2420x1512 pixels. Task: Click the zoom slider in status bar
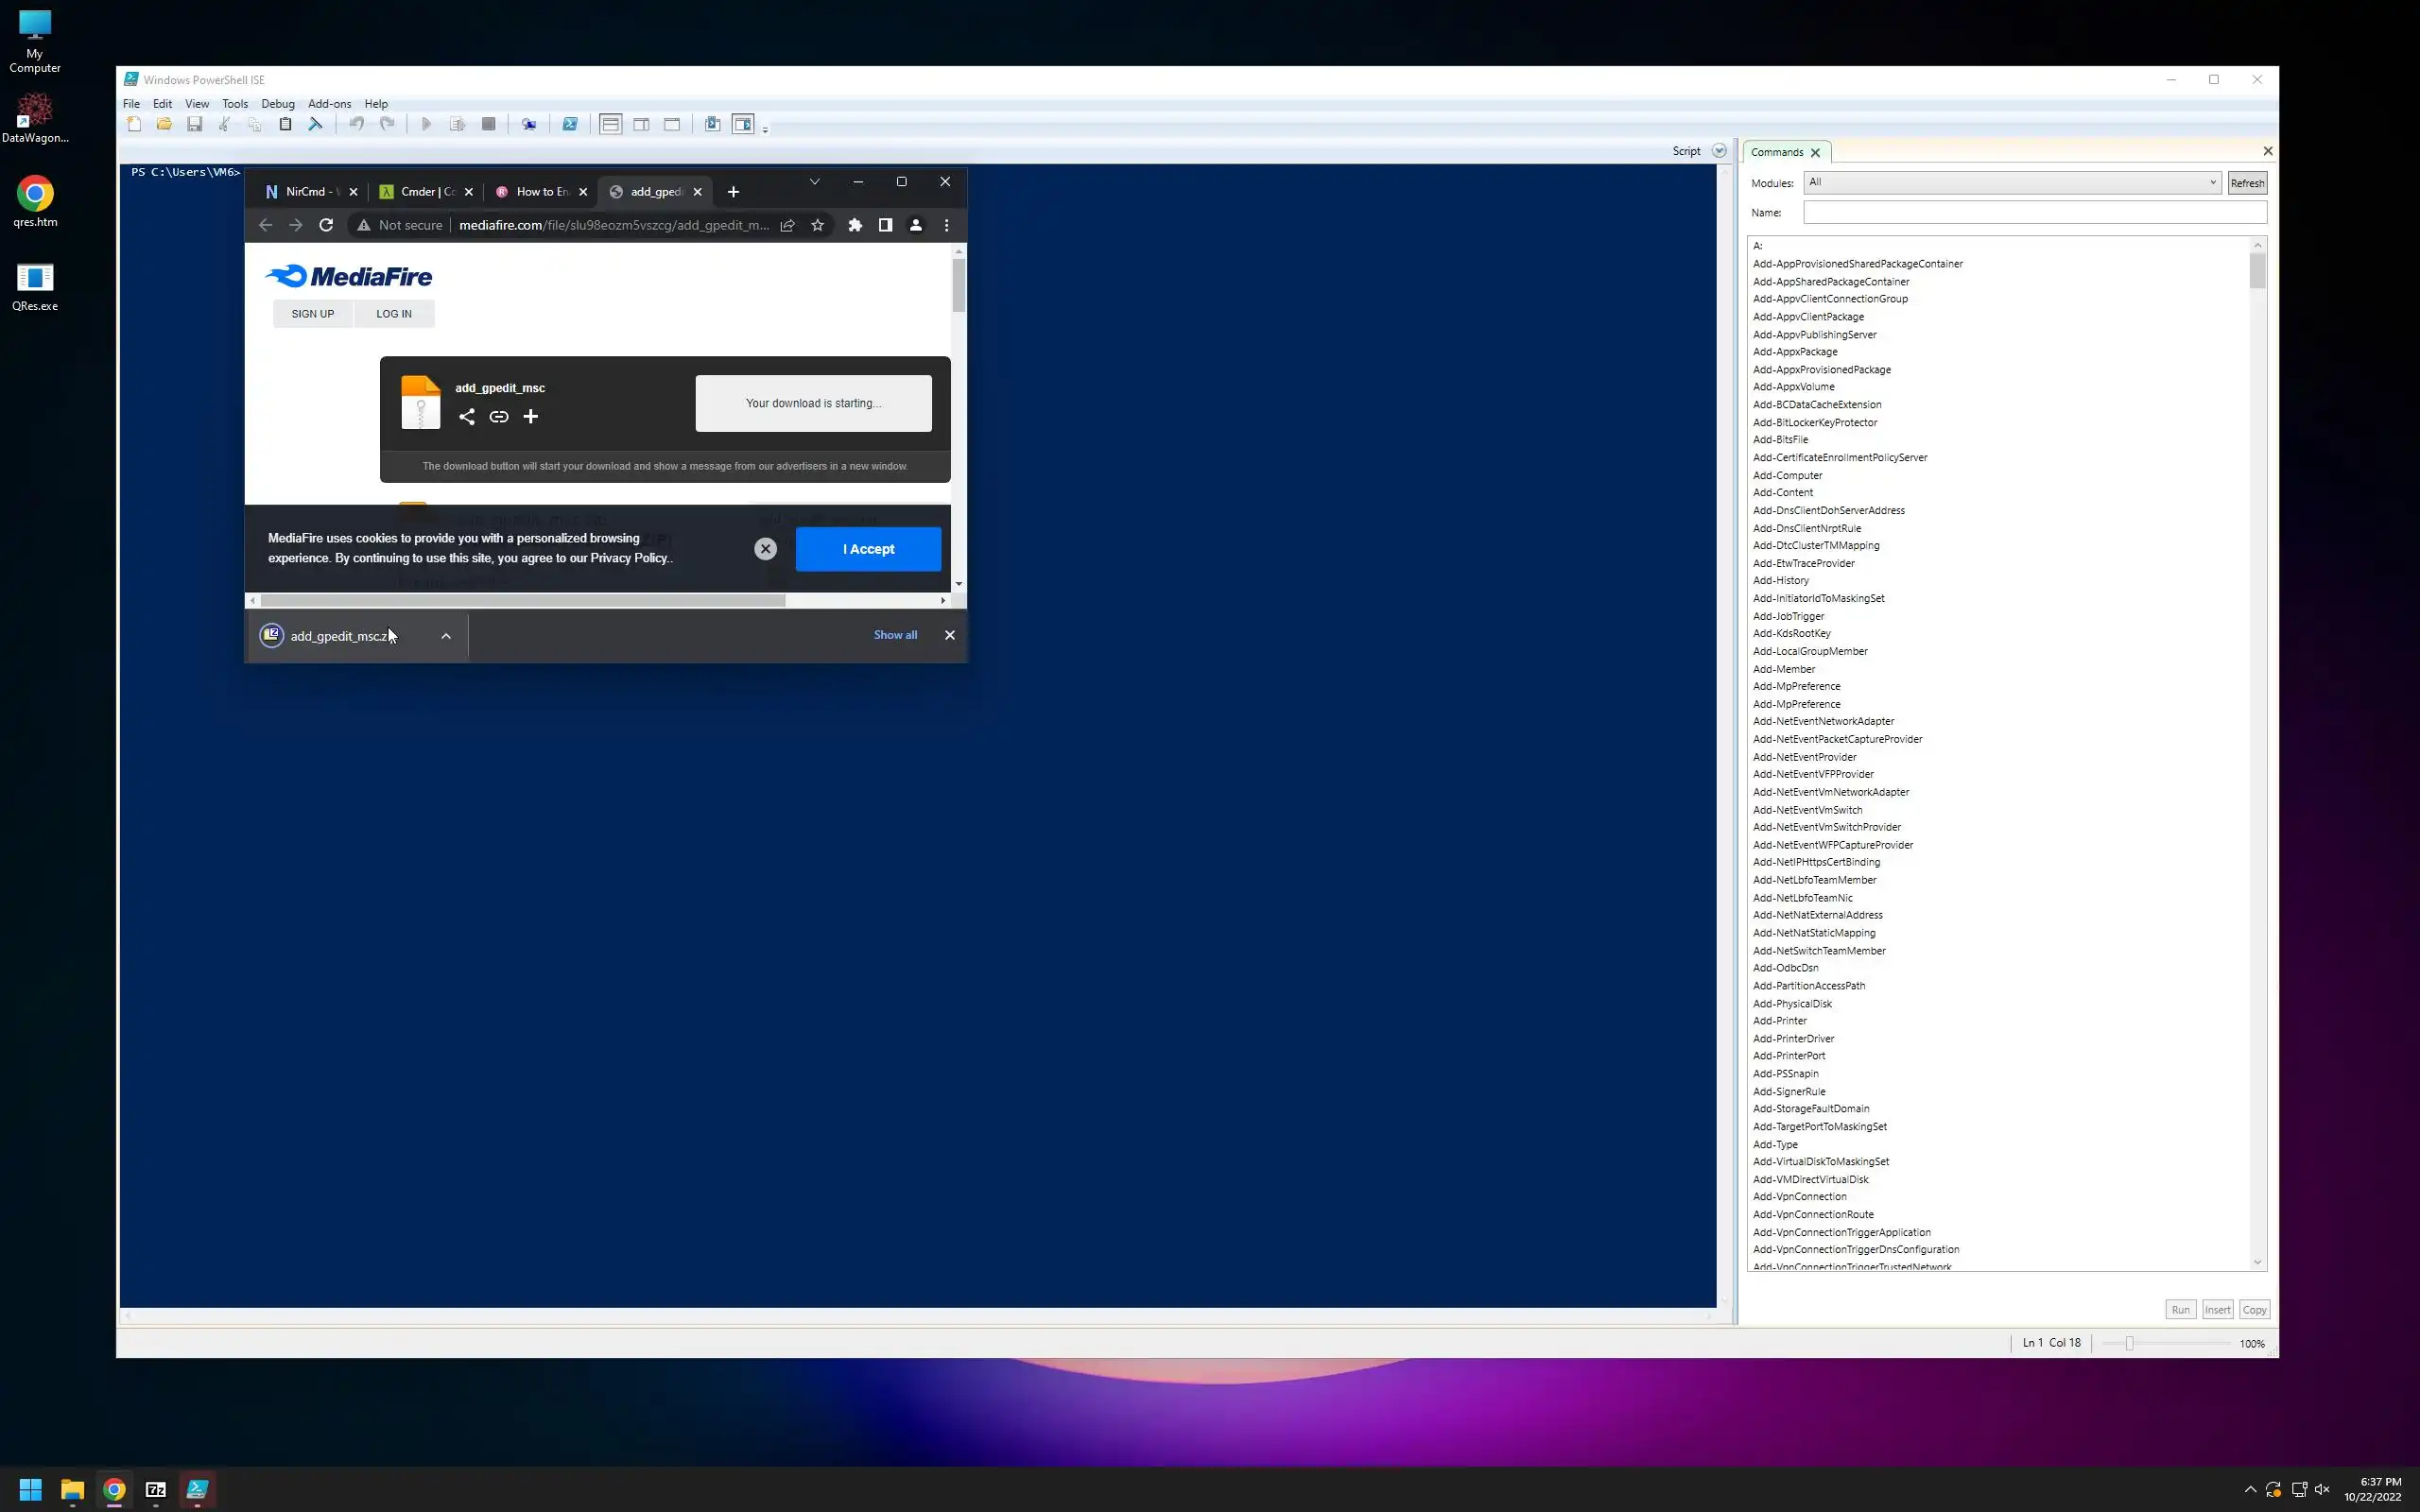pyautogui.click(x=2129, y=1343)
